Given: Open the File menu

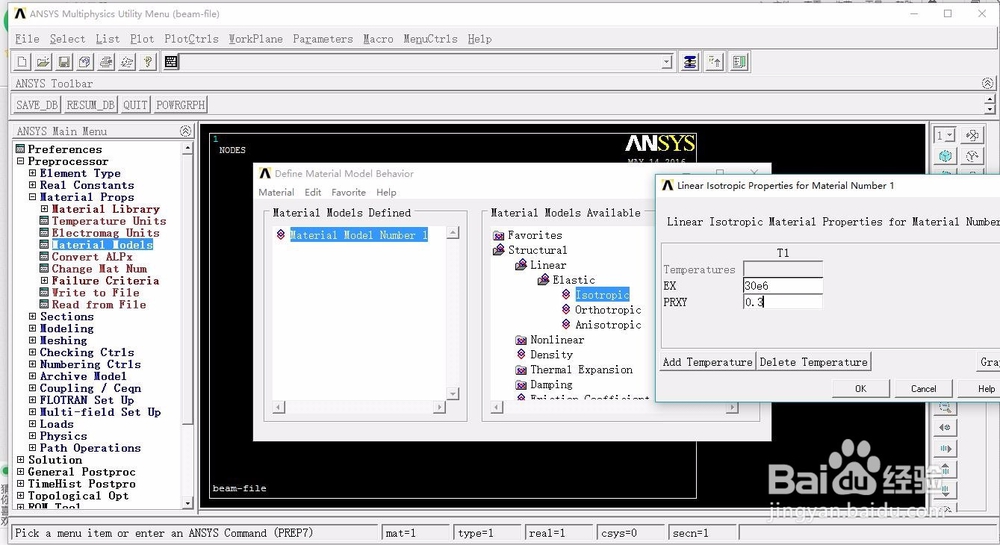Looking at the screenshot, I should coord(27,39).
